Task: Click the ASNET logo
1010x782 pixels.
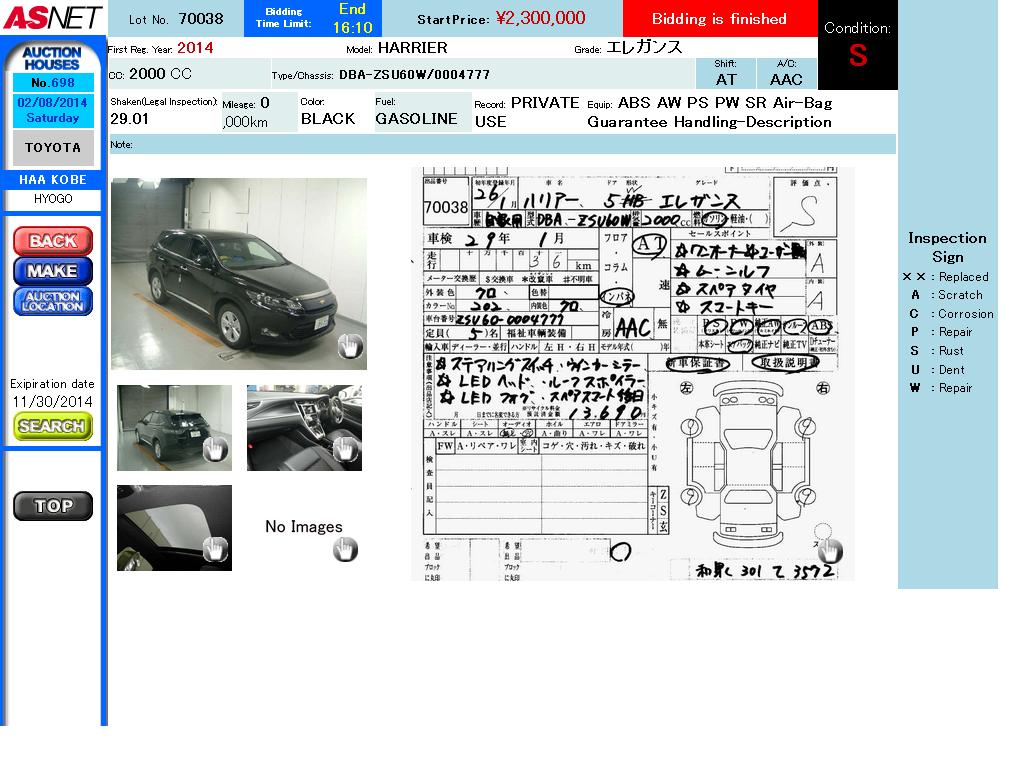Action: [x=52, y=17]
